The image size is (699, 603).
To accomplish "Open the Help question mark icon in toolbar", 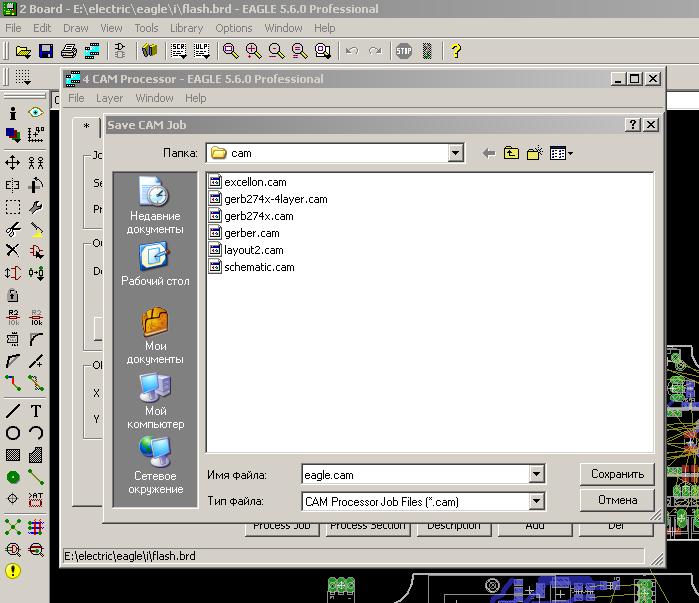I will [456, 51].
